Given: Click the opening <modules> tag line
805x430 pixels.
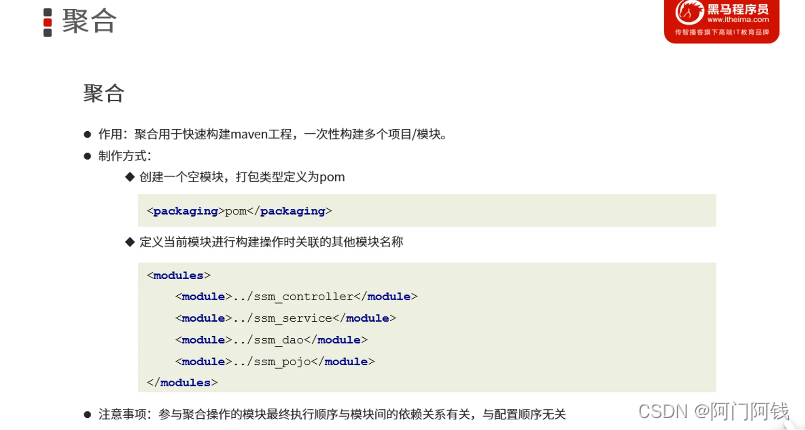Looking at the screenshot, I should 179,276.
